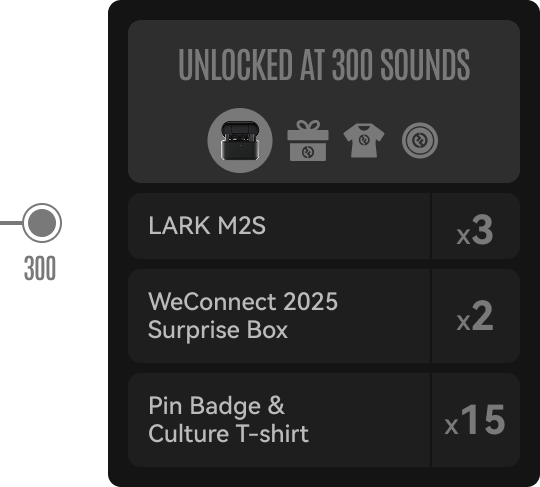
Task: Select the LARK M2S prize row
Action: 324,226
